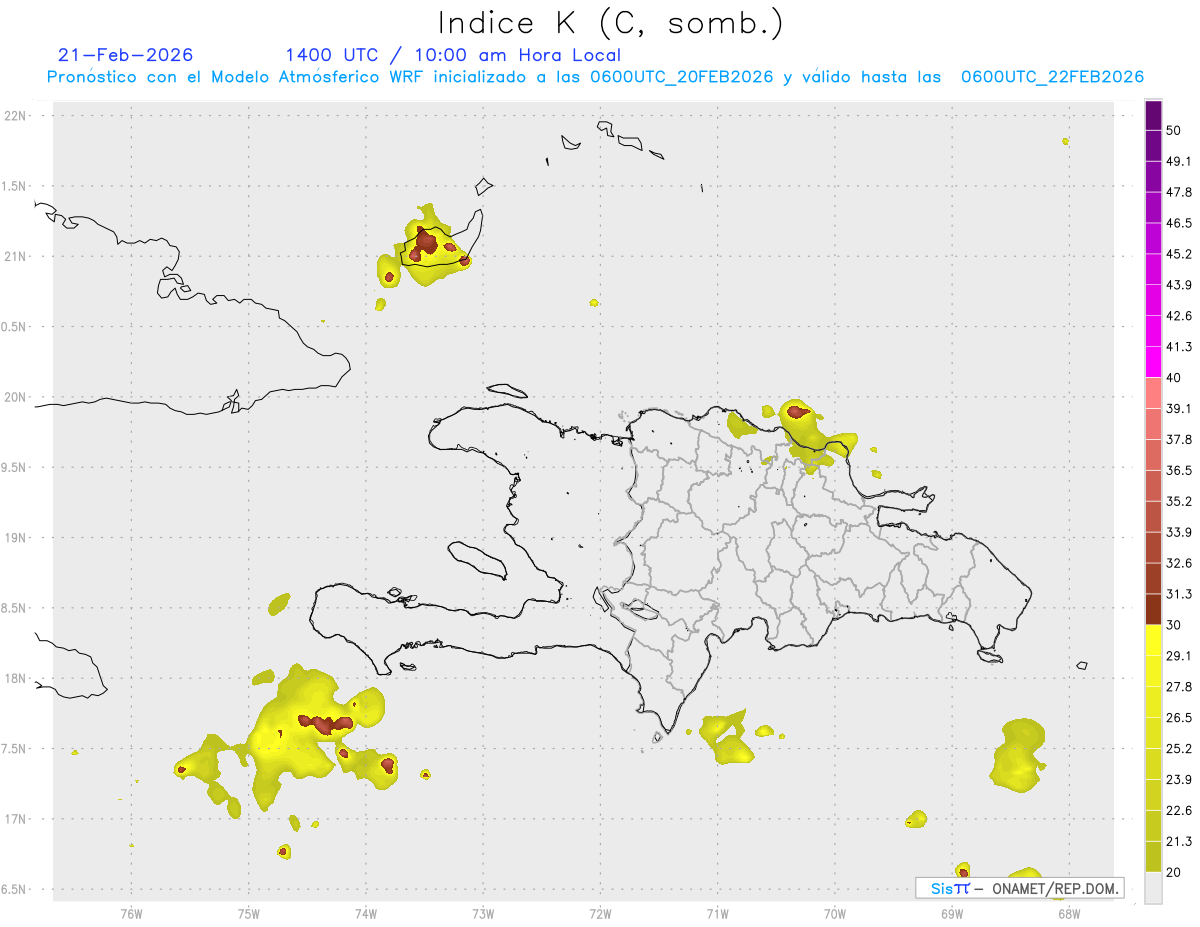Click the "ONAMET/REP.DOM." credit label
The width and height of the screenshot is (1200, 927).
pyautogui.click(x=1056, y=888)
